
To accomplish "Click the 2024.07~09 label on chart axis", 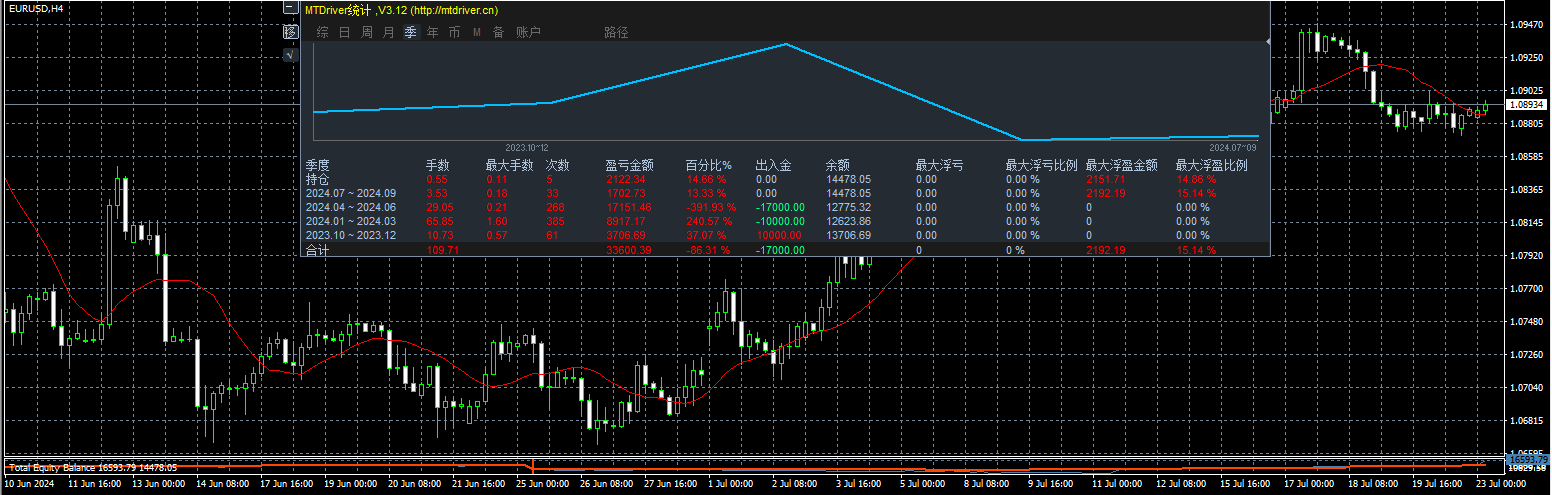I will [1234, 146].
